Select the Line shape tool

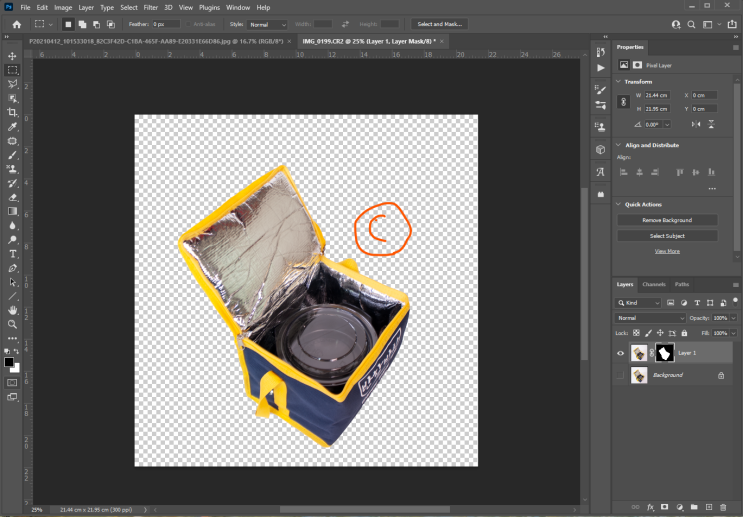pyautogui.click(x=12, y=297)
